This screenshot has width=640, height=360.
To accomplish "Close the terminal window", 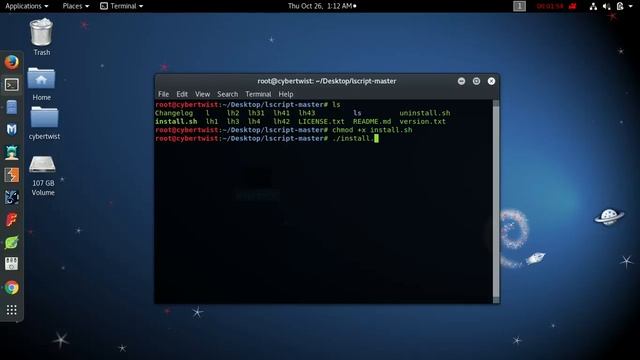I will (491, 81).
